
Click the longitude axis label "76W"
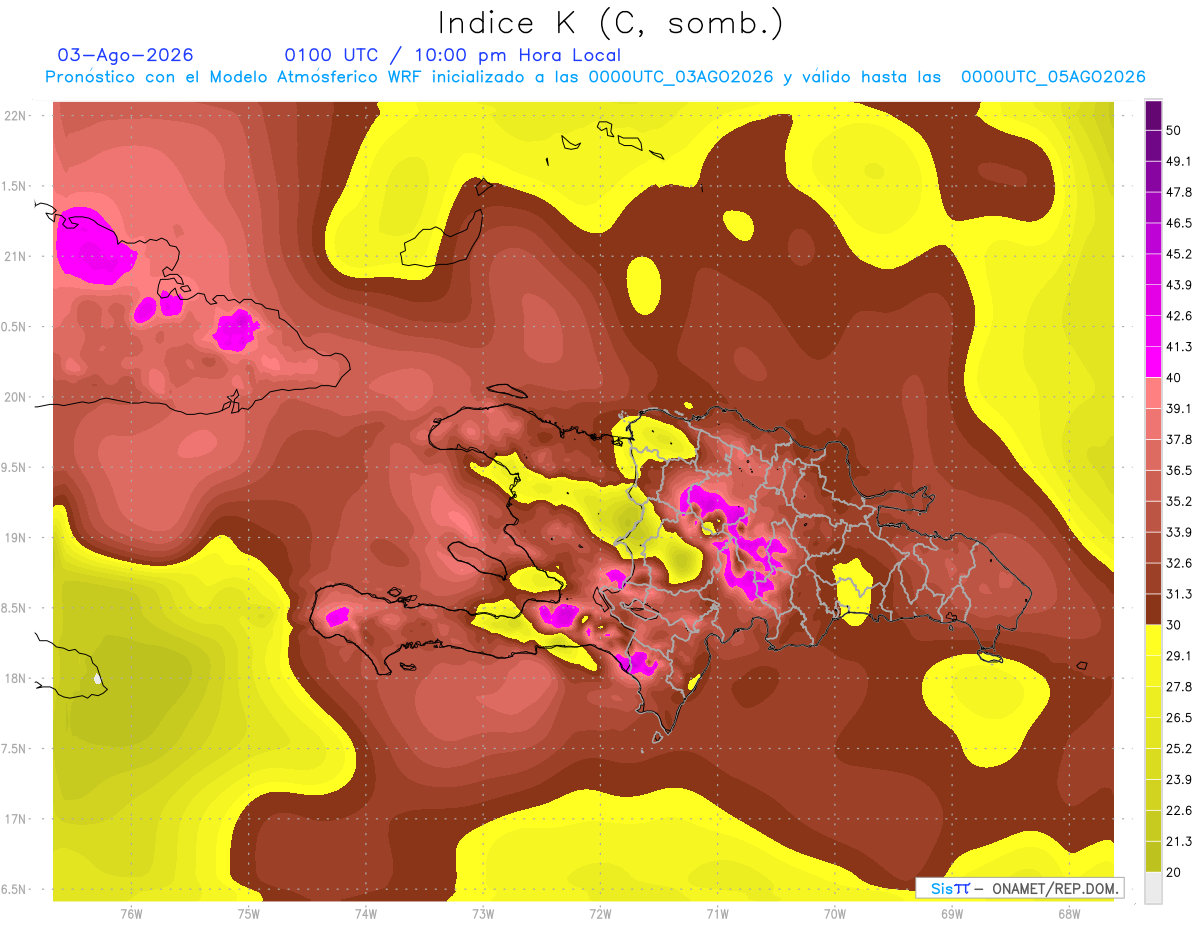131,913
